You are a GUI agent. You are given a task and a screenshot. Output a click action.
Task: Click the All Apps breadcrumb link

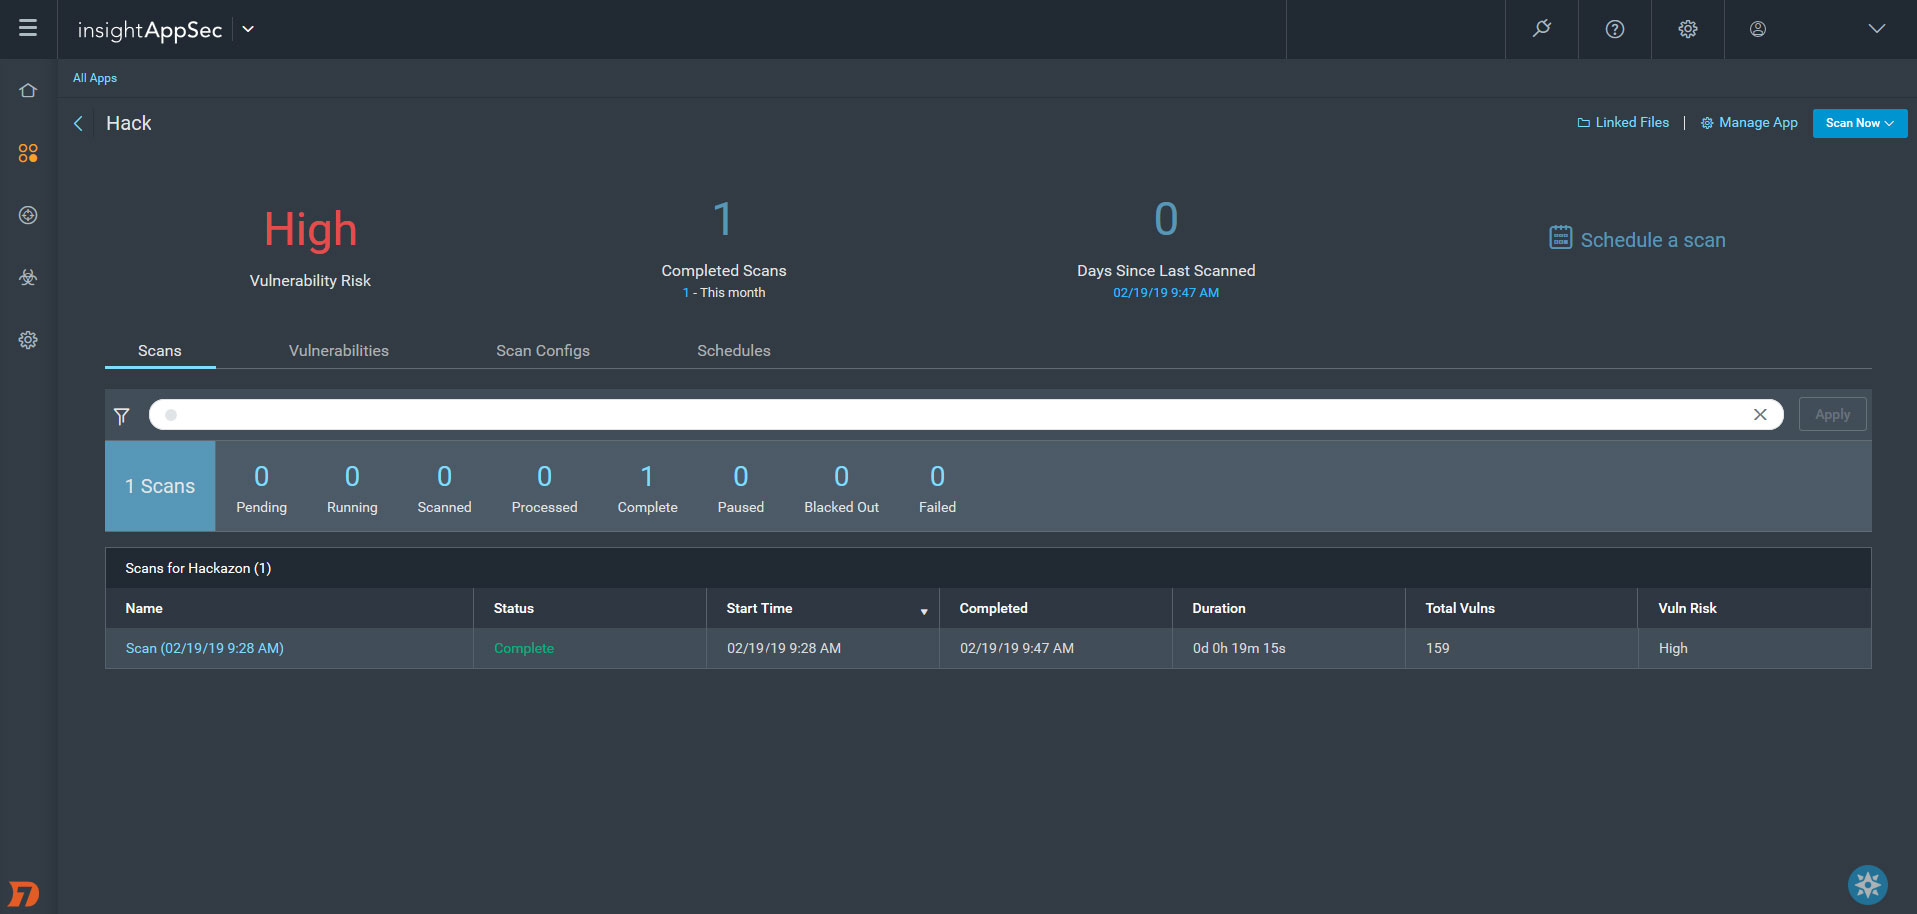[95, 78]
